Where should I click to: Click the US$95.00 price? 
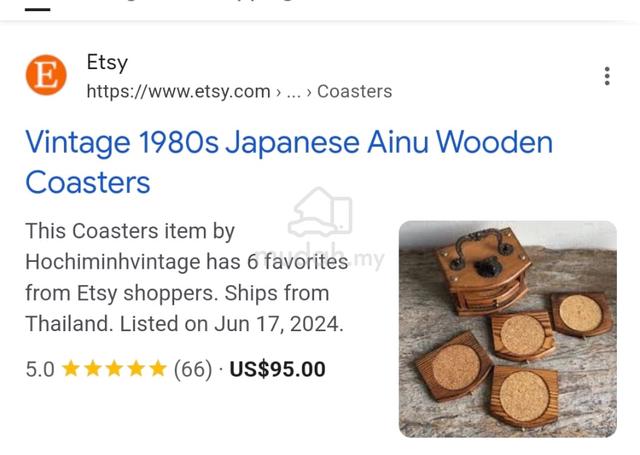coord(278,369)
